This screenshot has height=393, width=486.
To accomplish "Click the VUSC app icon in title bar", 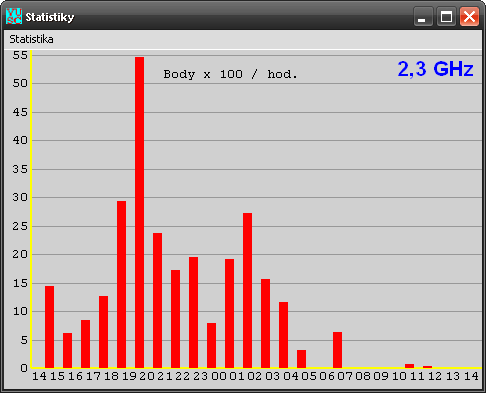I will (14, 16).
